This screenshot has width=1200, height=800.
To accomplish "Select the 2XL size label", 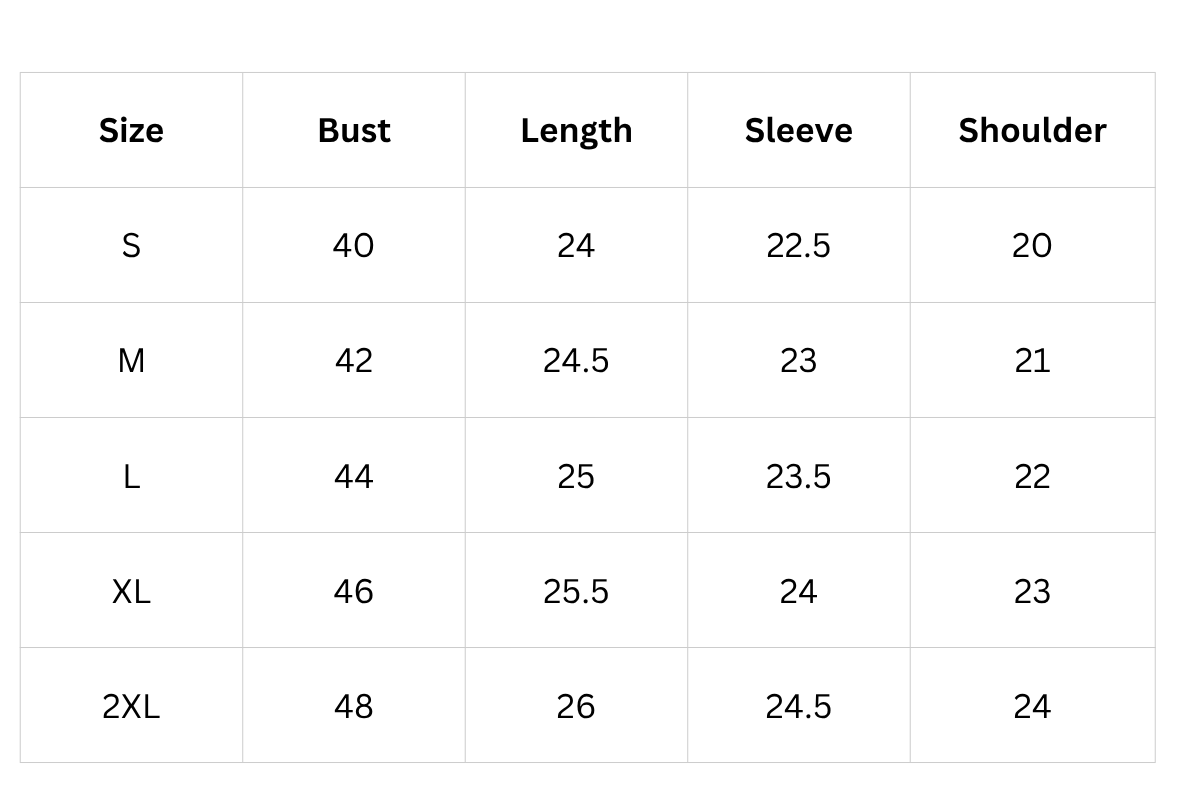I will 131,707.
